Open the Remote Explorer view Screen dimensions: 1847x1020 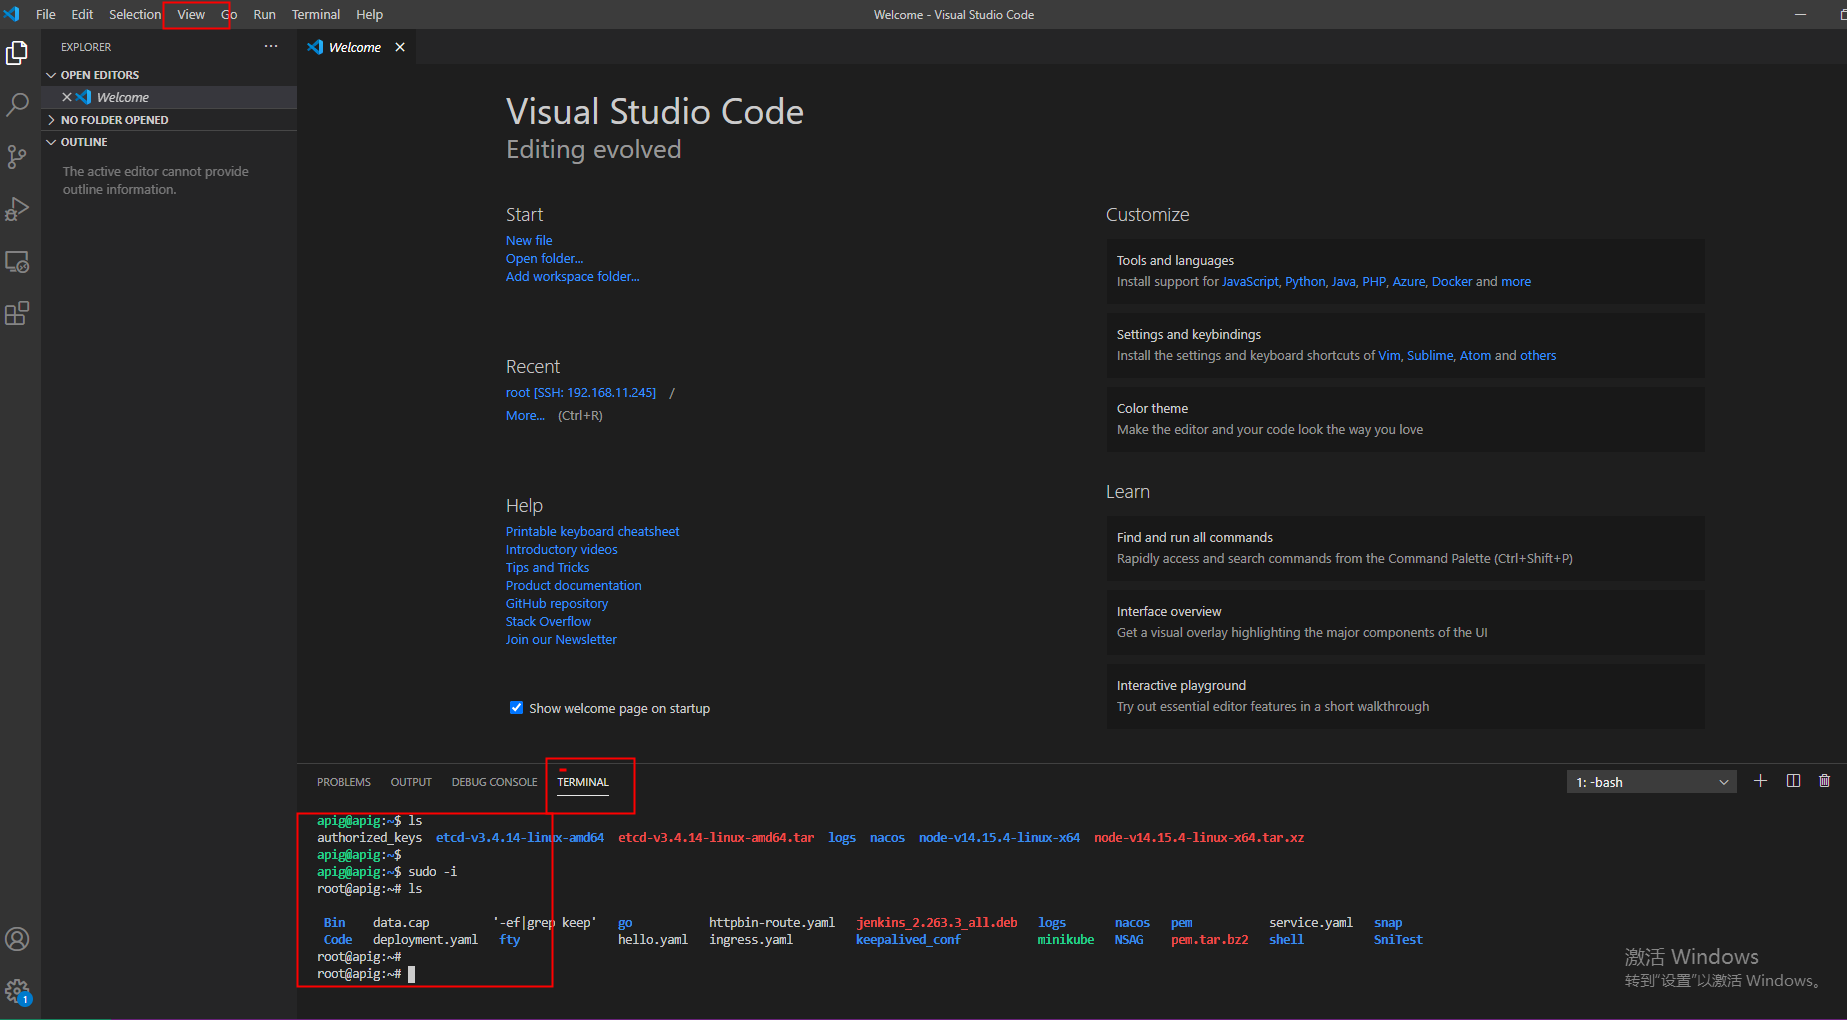click(17, 262)
